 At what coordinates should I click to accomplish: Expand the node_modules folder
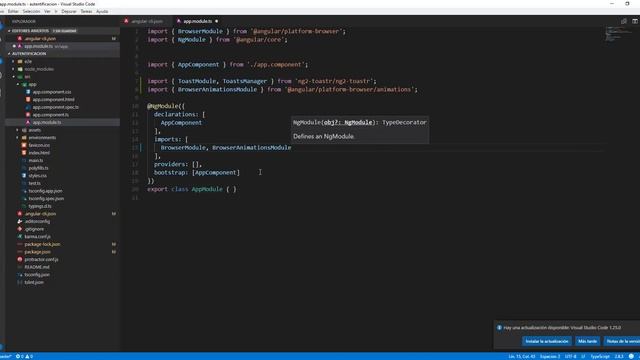(x=39, y=69)
